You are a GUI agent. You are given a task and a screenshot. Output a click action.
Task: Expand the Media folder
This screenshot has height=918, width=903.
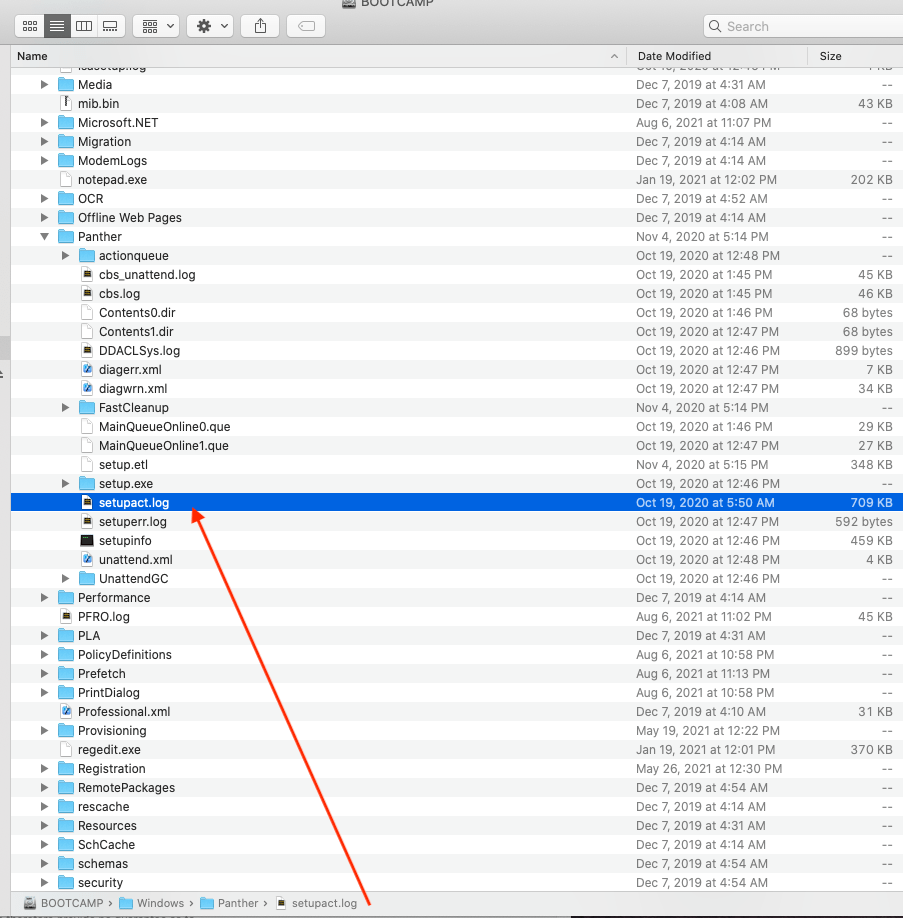click(x=44, y=84)
